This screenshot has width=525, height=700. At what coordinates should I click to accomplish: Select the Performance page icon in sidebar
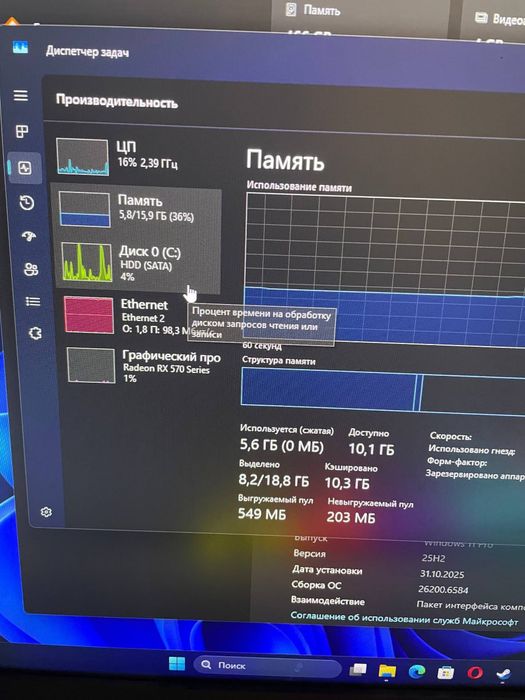(25, 168)
